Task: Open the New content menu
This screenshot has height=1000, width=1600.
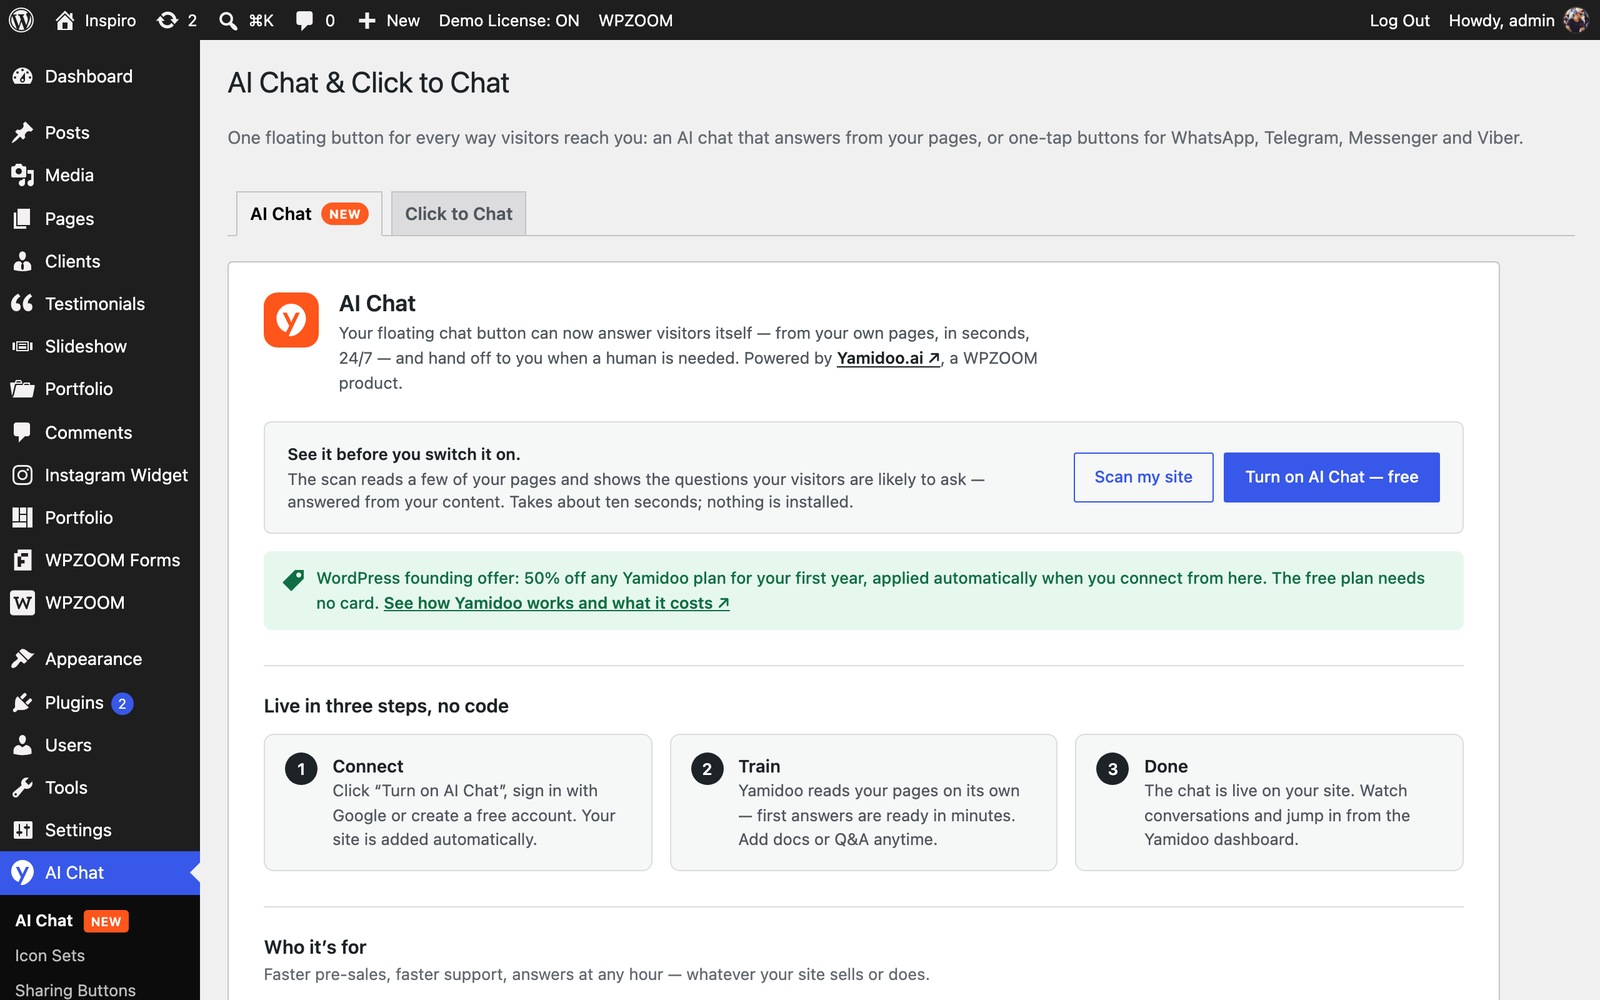Action: coord(388,20)
